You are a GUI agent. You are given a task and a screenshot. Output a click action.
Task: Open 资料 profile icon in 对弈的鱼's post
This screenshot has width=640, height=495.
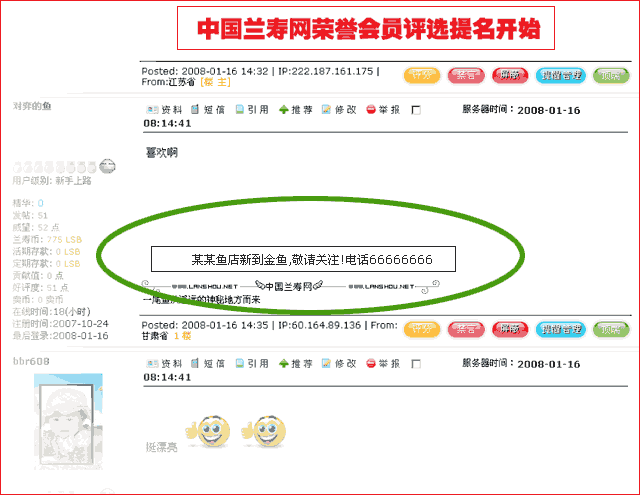coord(152,109)
